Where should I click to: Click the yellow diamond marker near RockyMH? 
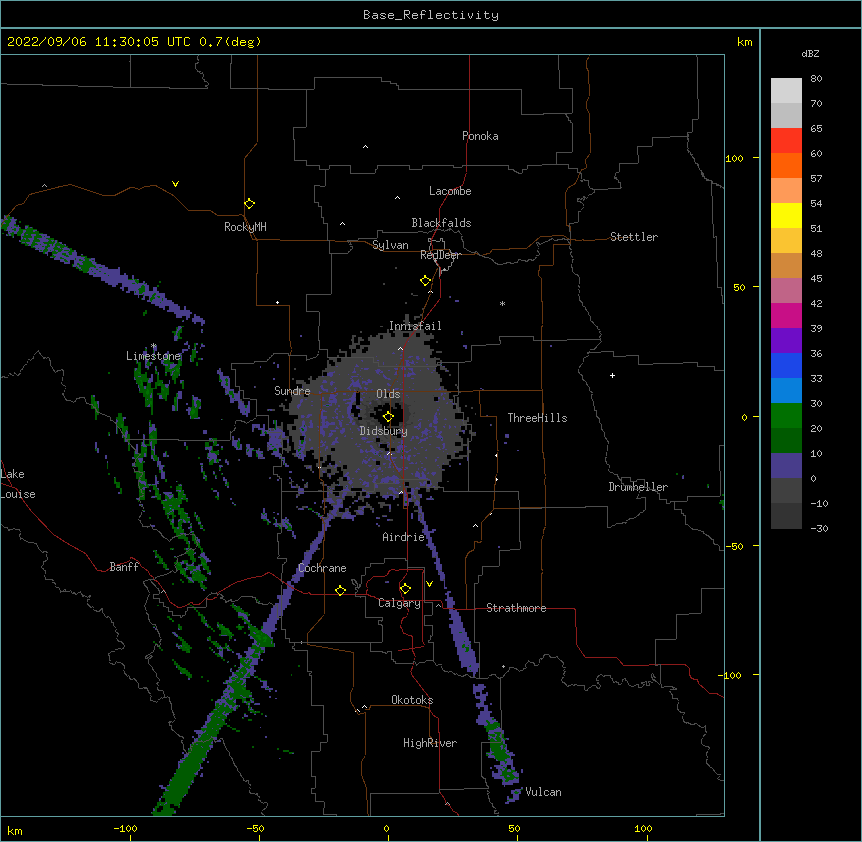point(249,203)
